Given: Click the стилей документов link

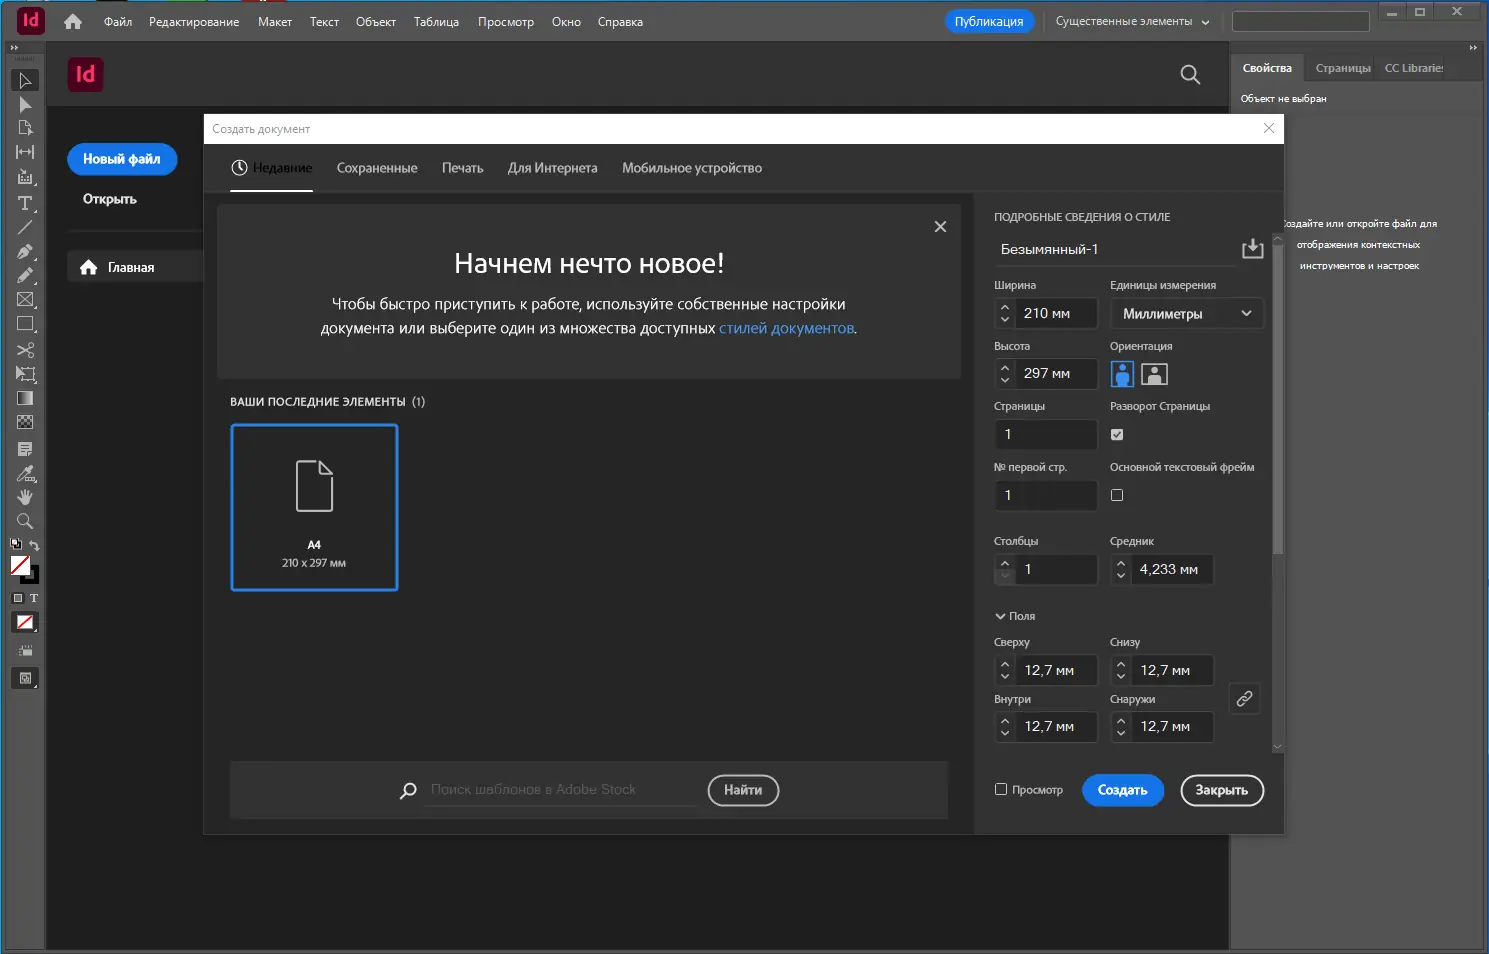Looking at the screenshot, I should tap(786, 326).
